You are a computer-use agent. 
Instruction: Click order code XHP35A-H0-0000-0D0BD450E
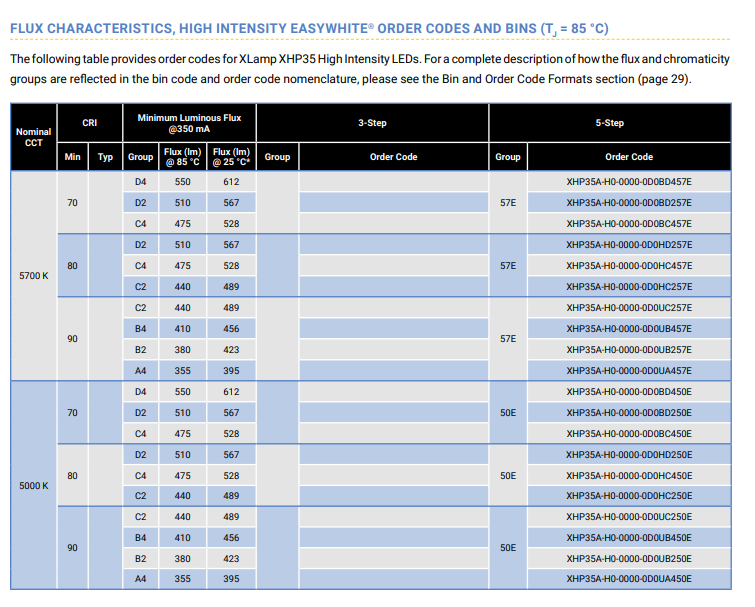(629, 392)
